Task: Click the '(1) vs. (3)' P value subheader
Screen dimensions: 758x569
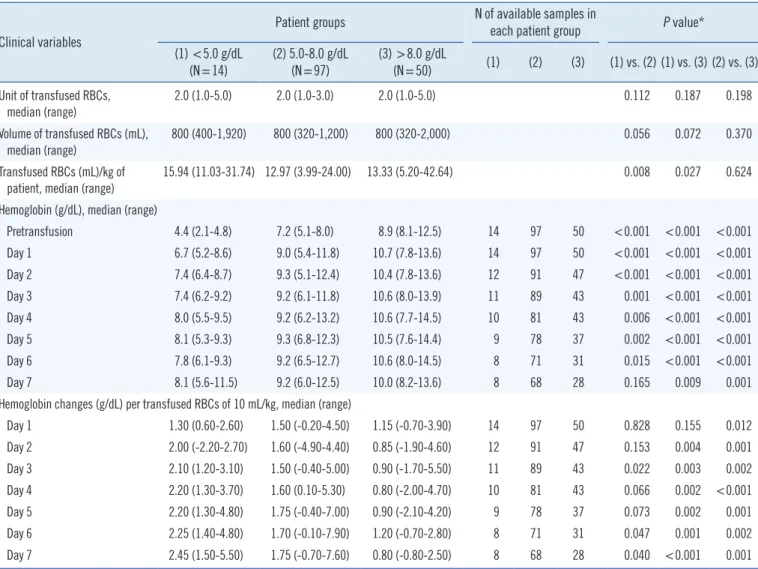Action: click(684, 62)
